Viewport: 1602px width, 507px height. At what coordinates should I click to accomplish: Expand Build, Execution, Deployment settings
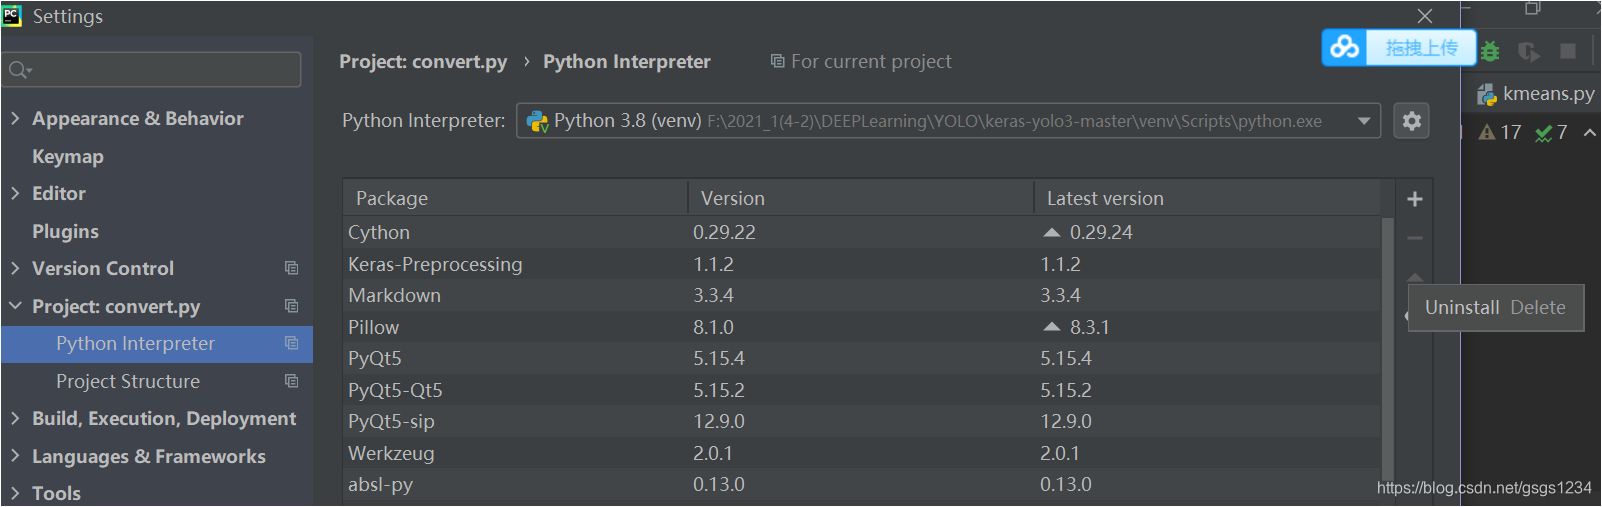tap(15, 418)
